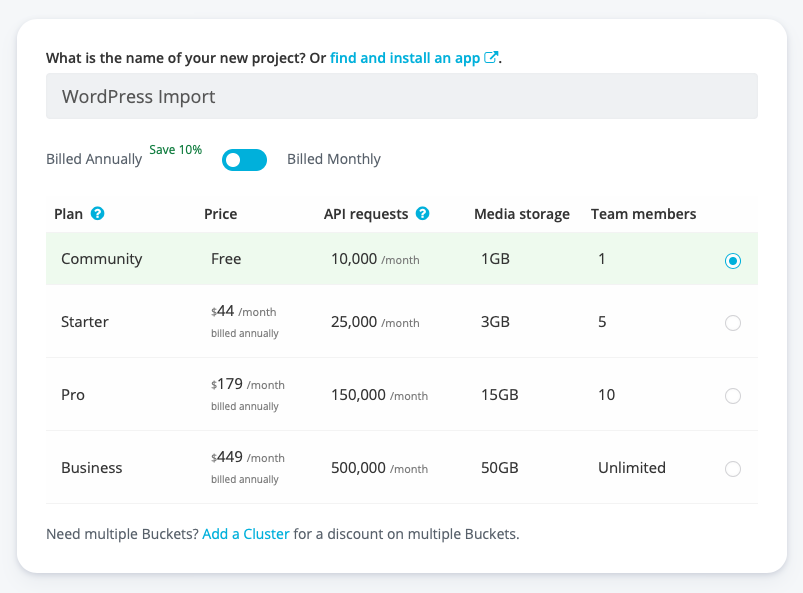Screen dimensions: 803x593
Task: Click the Pro plan $179 price
Action: (230, 384)
